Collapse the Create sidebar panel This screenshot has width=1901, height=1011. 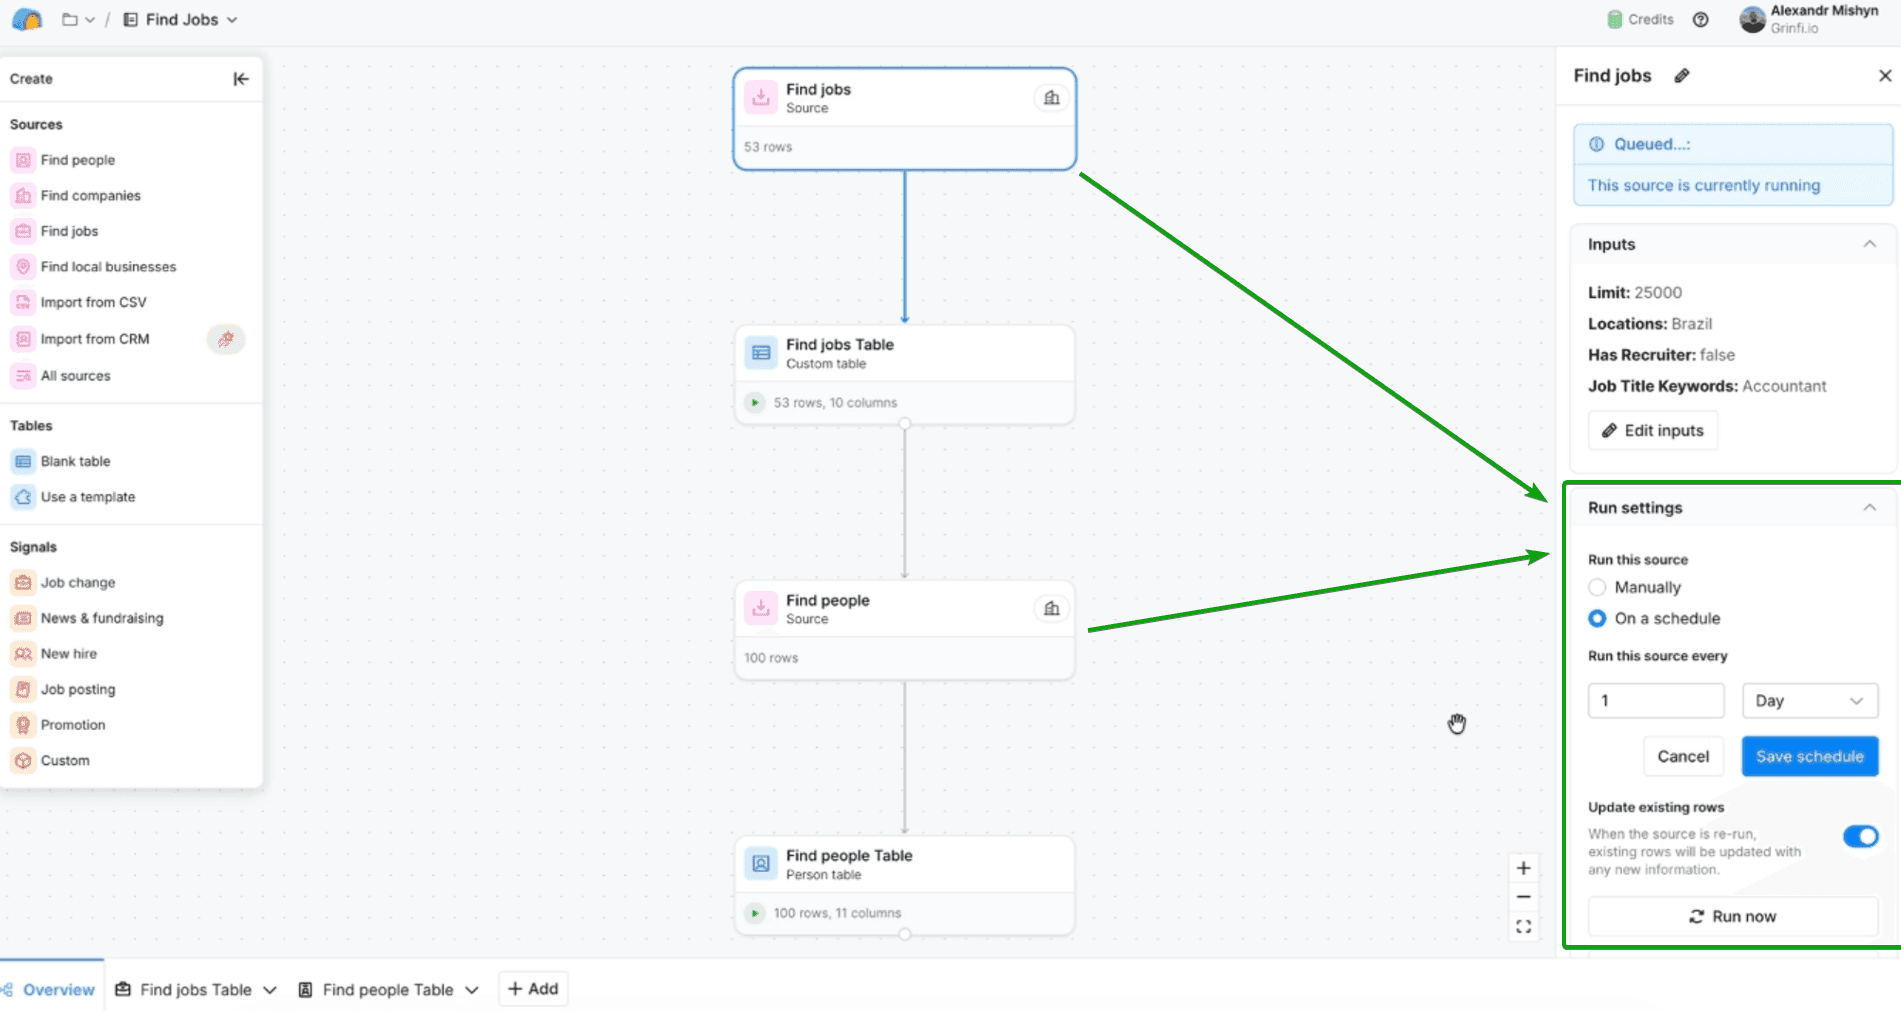coord(240,79)
